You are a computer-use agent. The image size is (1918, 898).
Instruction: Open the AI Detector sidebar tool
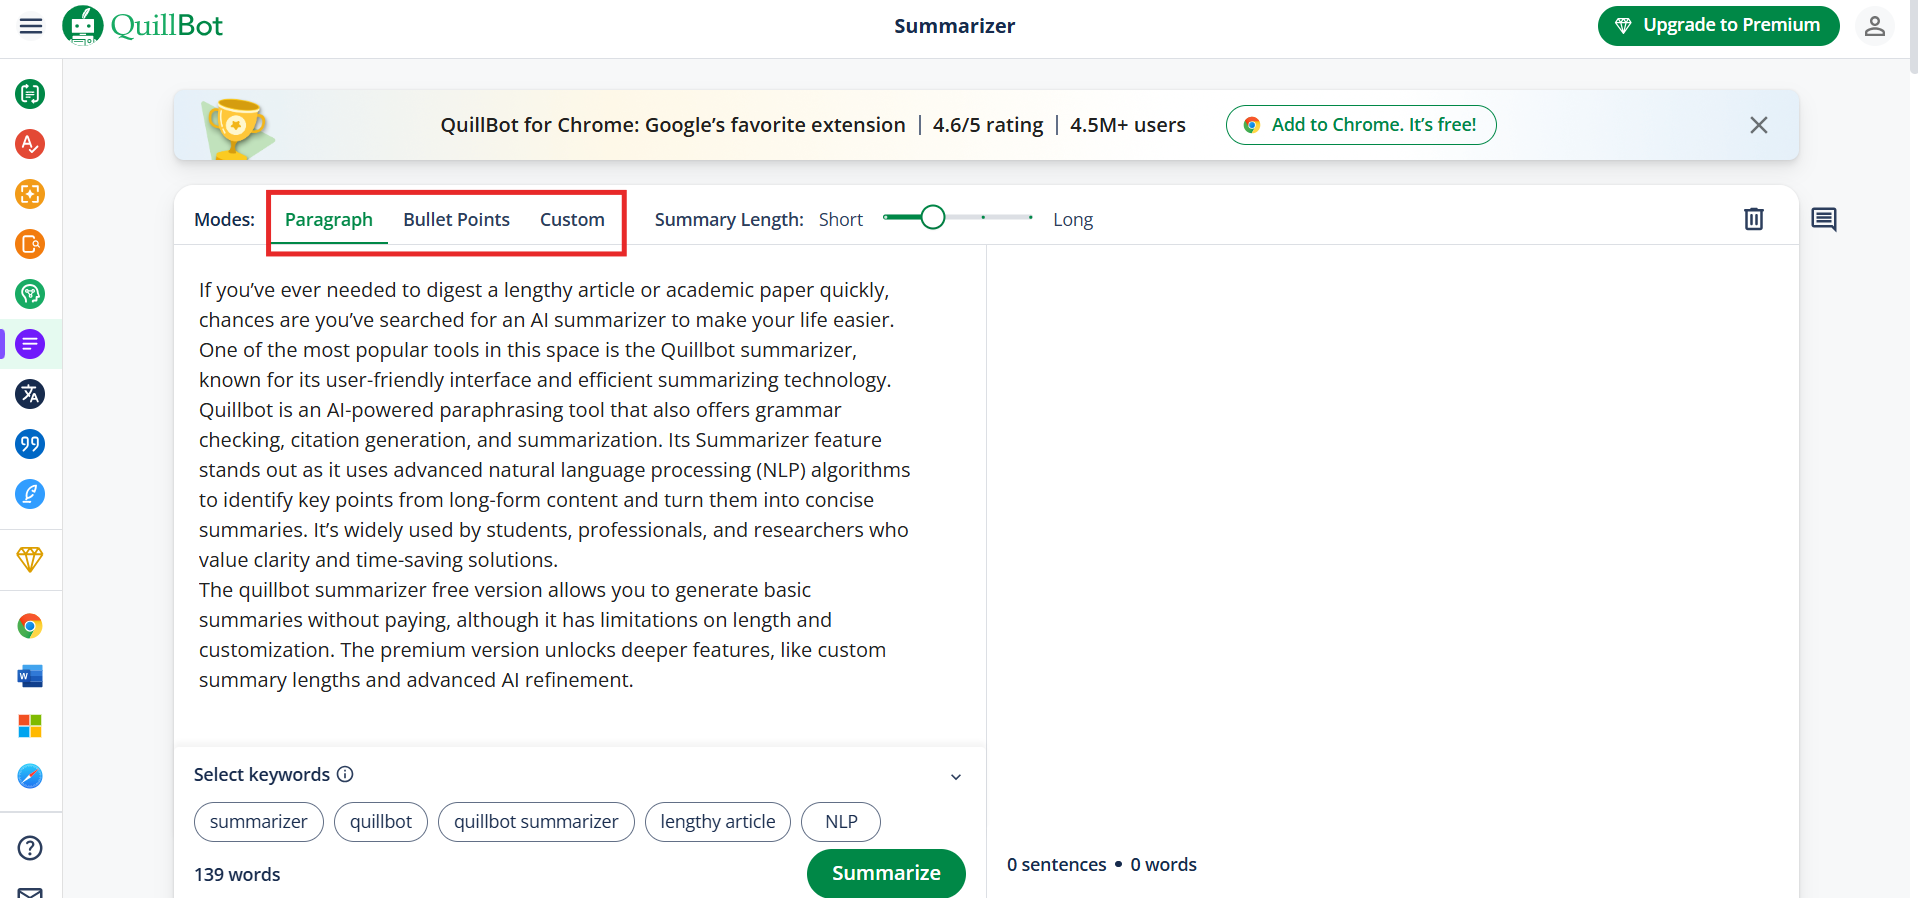click(x=30, y=194)
